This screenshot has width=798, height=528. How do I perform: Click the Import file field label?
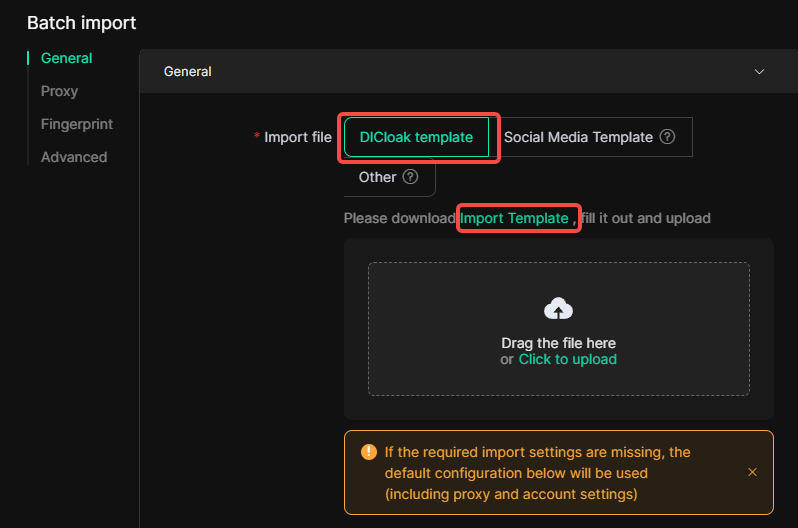(297, 137)
